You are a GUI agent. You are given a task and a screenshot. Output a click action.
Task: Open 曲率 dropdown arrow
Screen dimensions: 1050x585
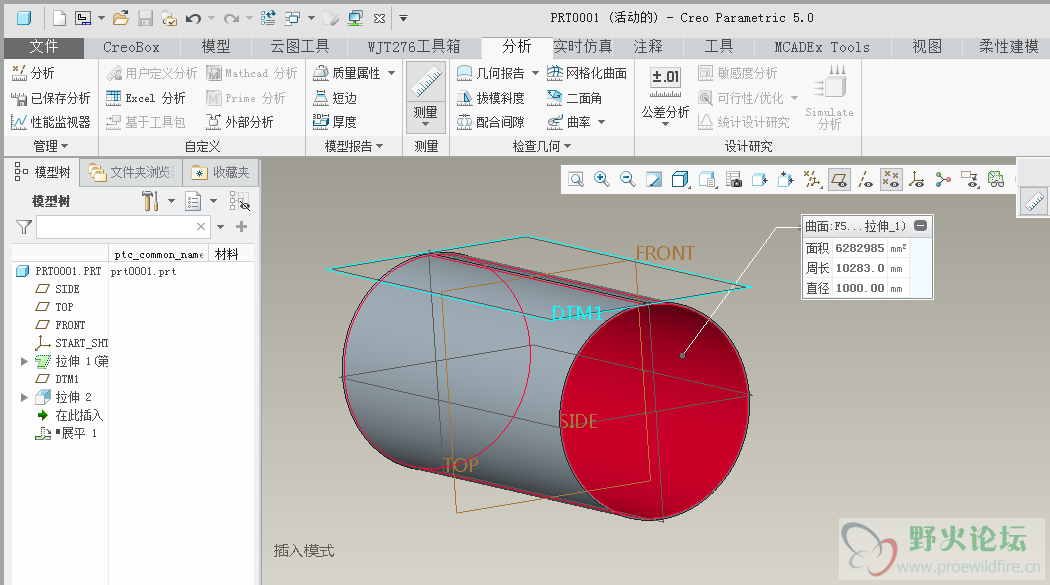[x=601, y=122]
